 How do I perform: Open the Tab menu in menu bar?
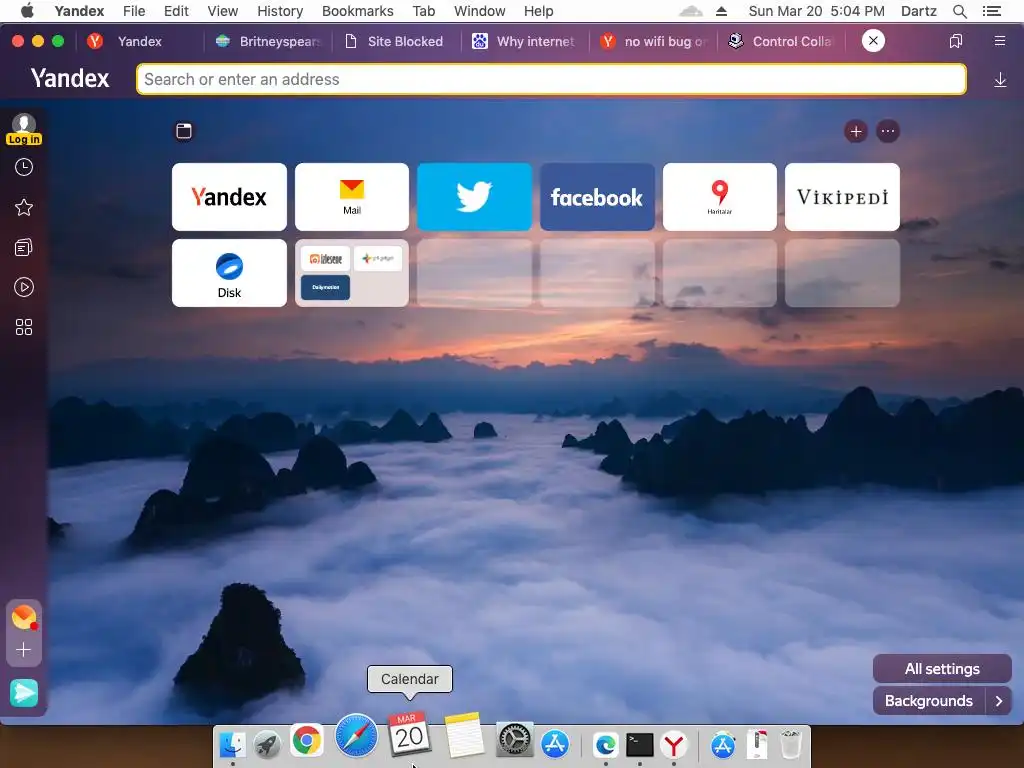(424, 11)
